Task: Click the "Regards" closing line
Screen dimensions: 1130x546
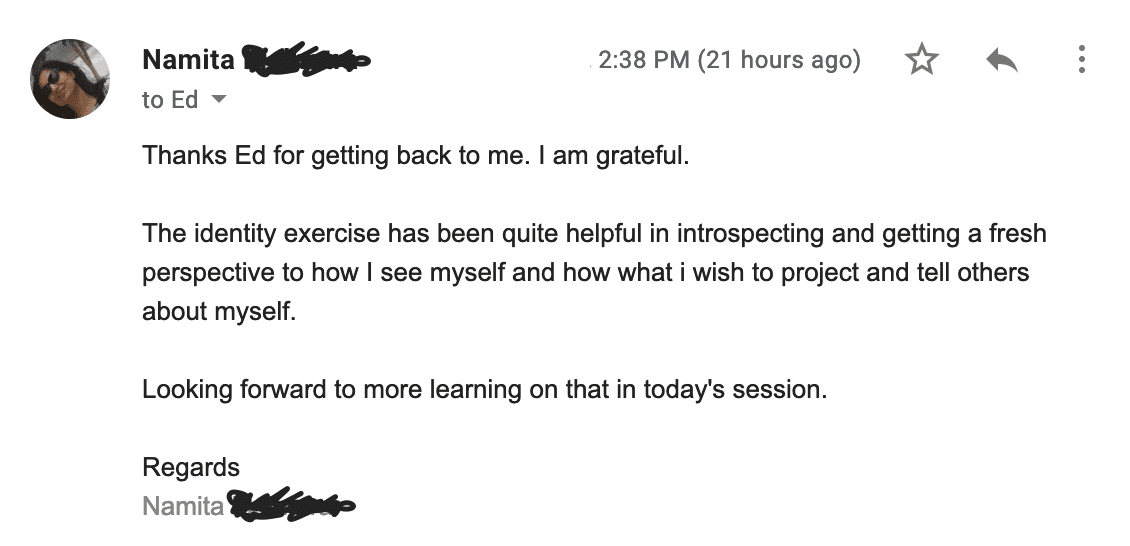Action: 191,467
